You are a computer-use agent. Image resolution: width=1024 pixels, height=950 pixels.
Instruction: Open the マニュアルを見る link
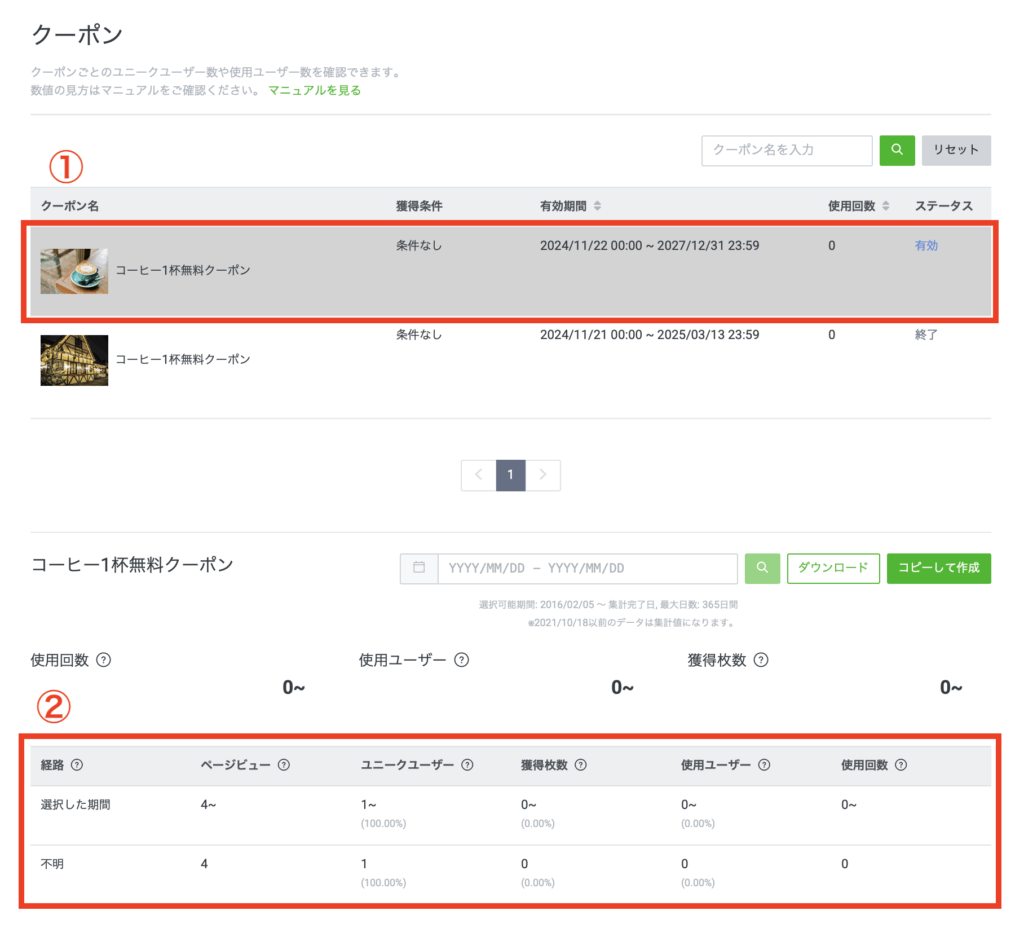pos(314,90)
